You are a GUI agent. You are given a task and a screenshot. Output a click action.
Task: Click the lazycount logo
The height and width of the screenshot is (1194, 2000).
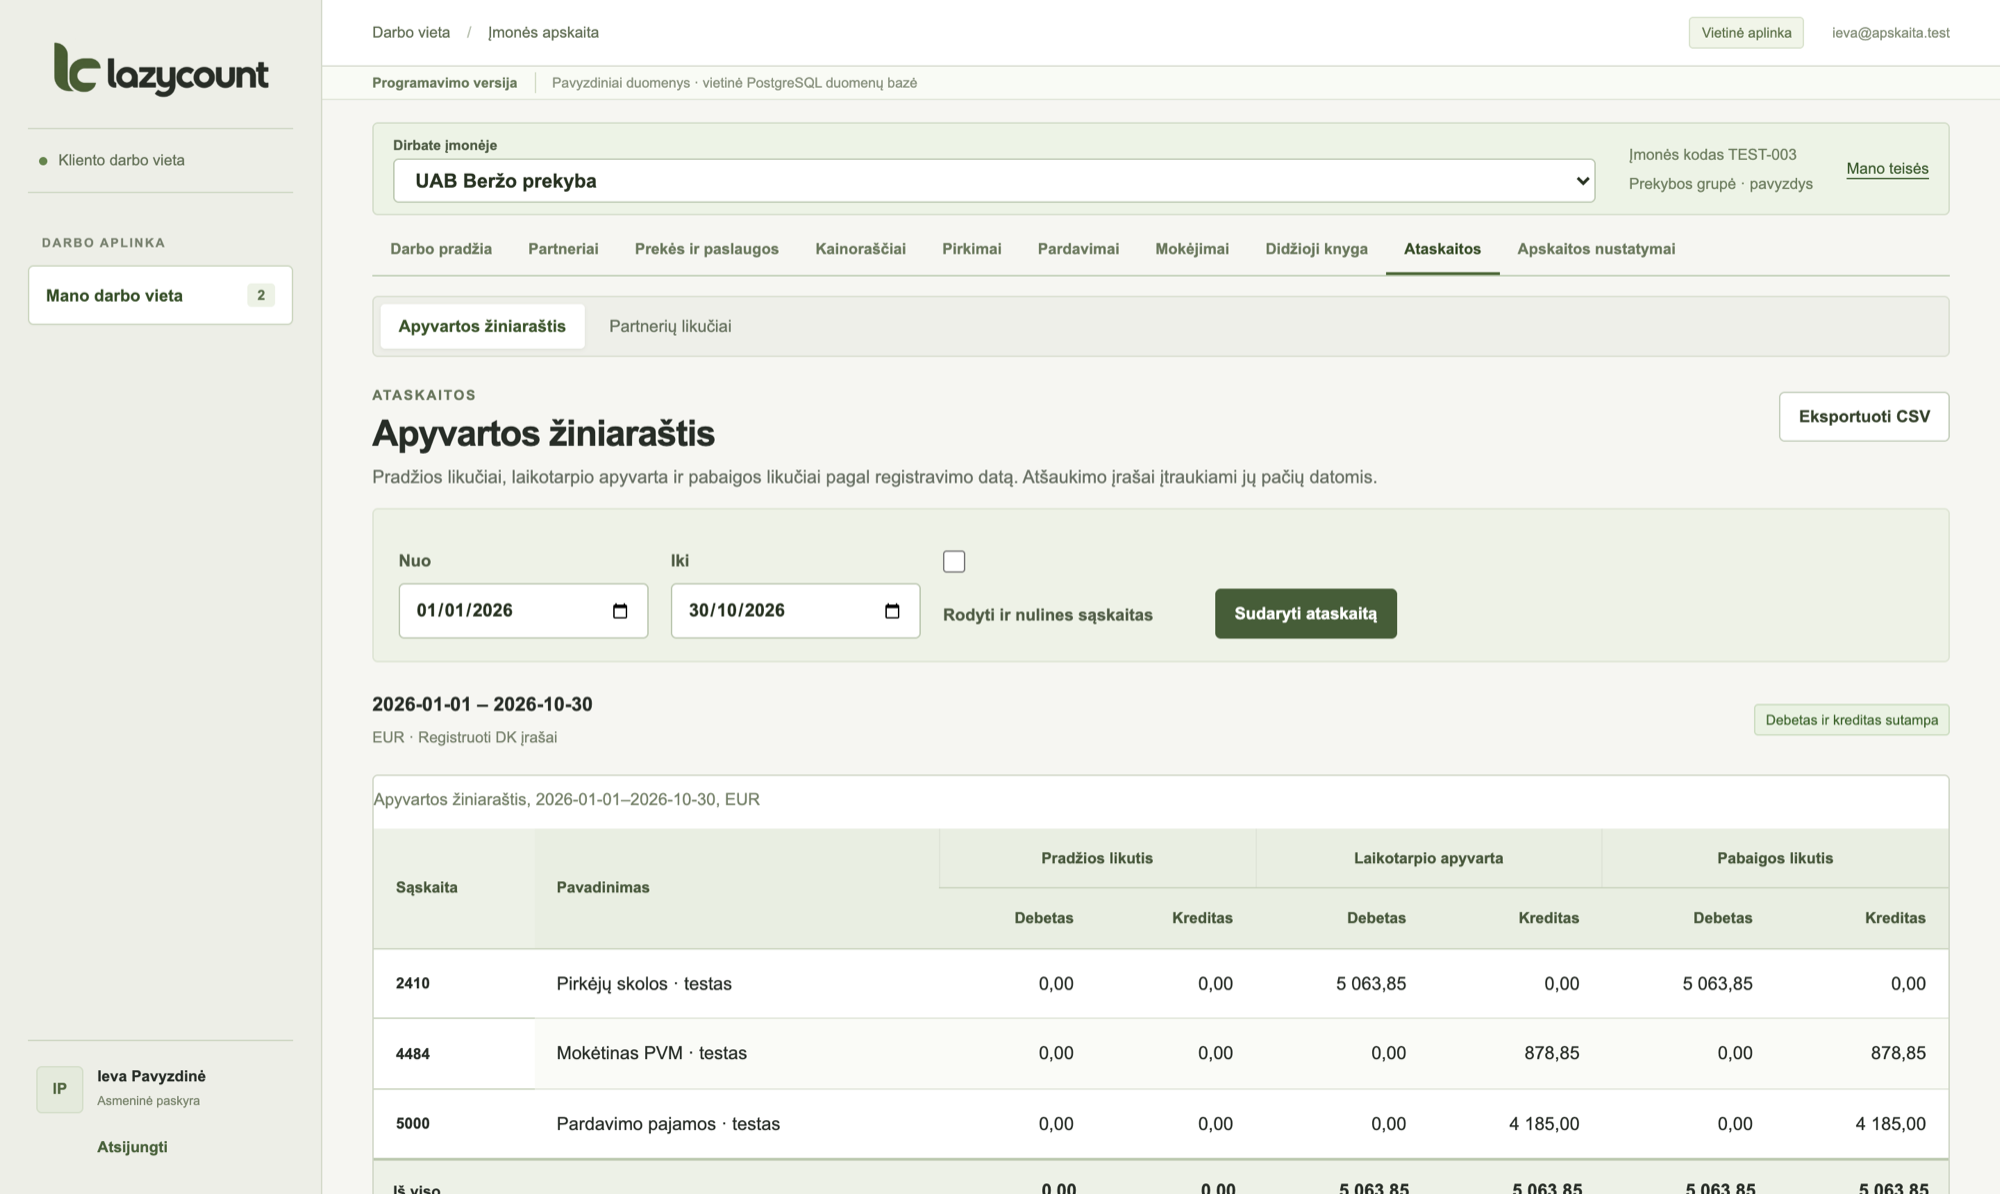(161, 70)
